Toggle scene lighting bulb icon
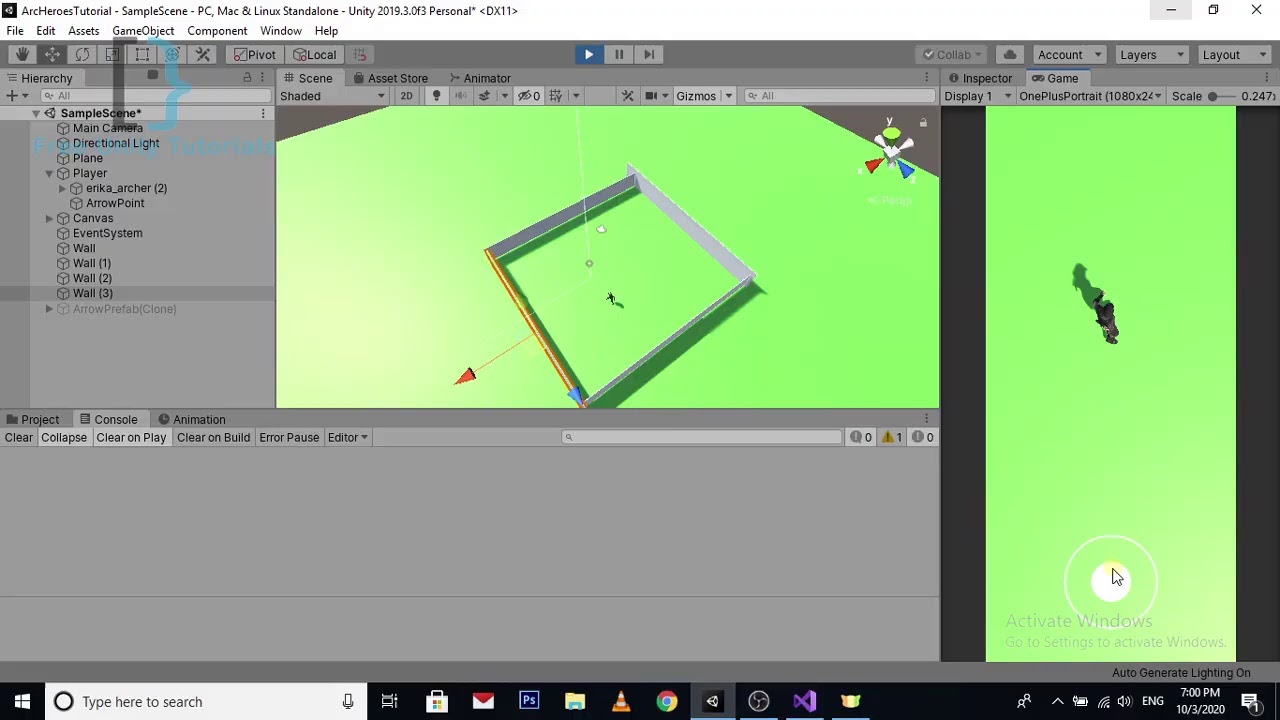 pos(436,96)
